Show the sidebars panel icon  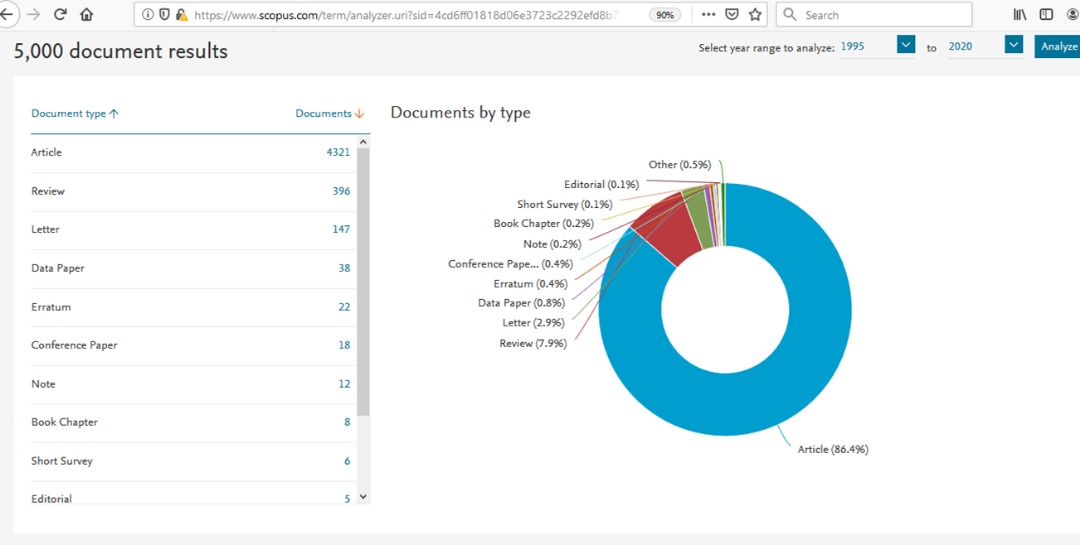coord(1046,15)
